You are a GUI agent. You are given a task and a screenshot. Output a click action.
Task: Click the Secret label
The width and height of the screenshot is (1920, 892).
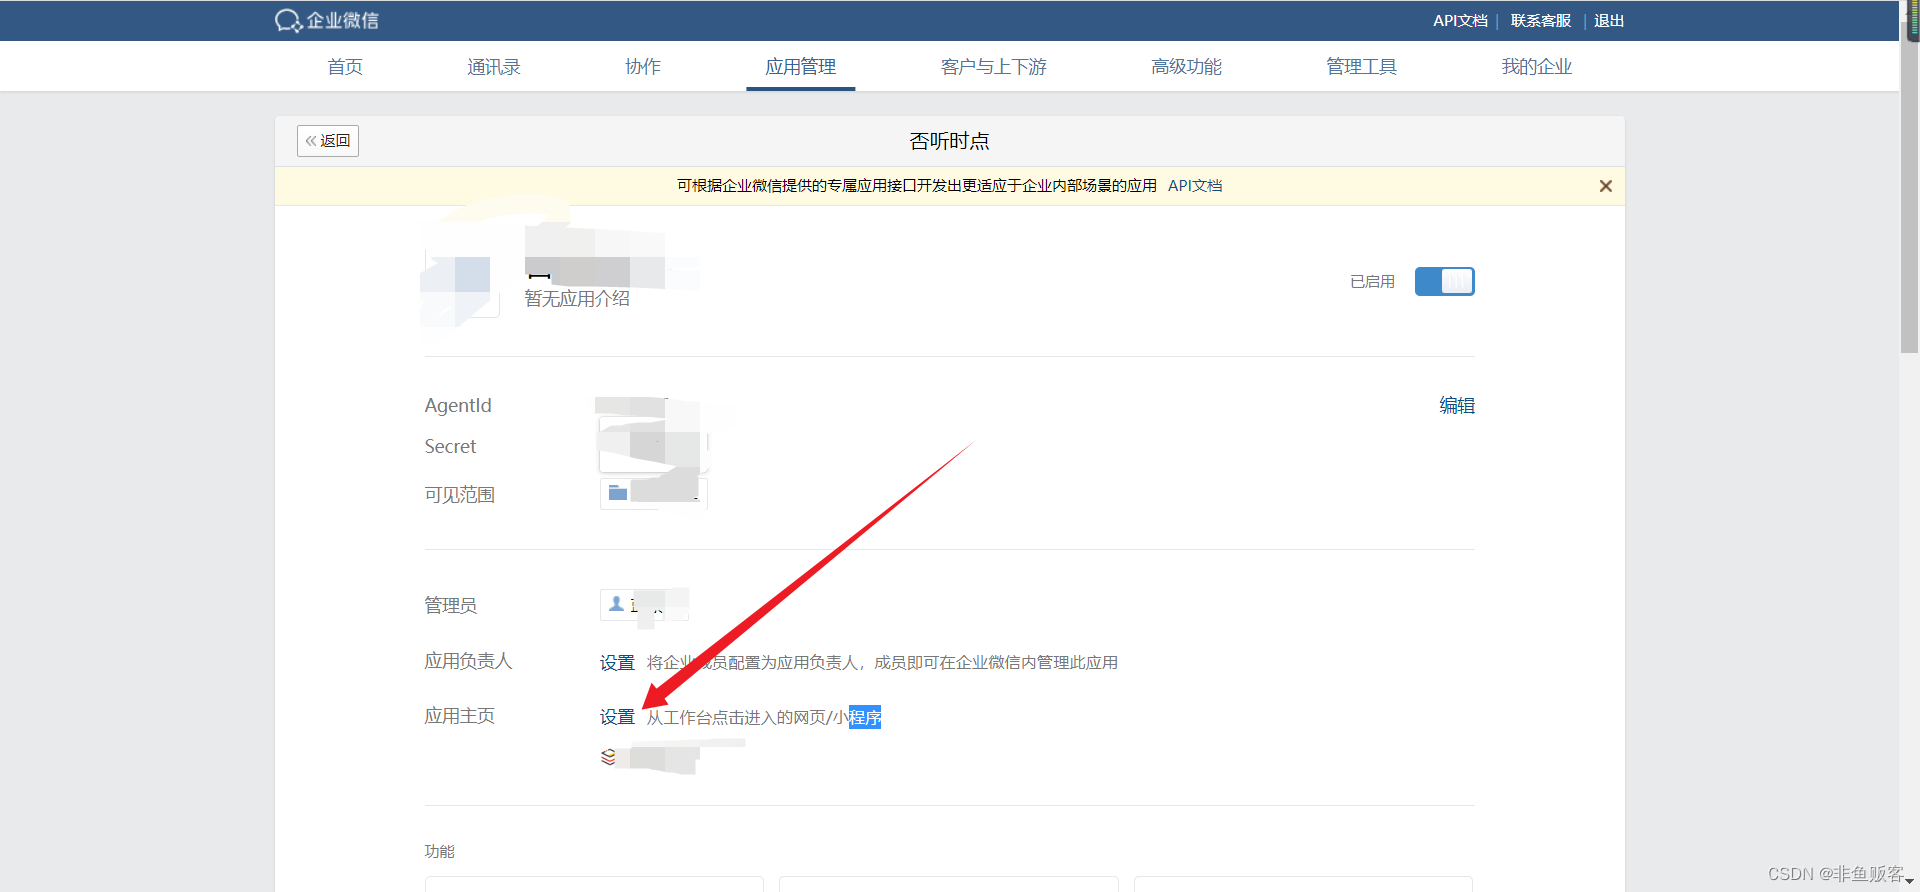450,447
